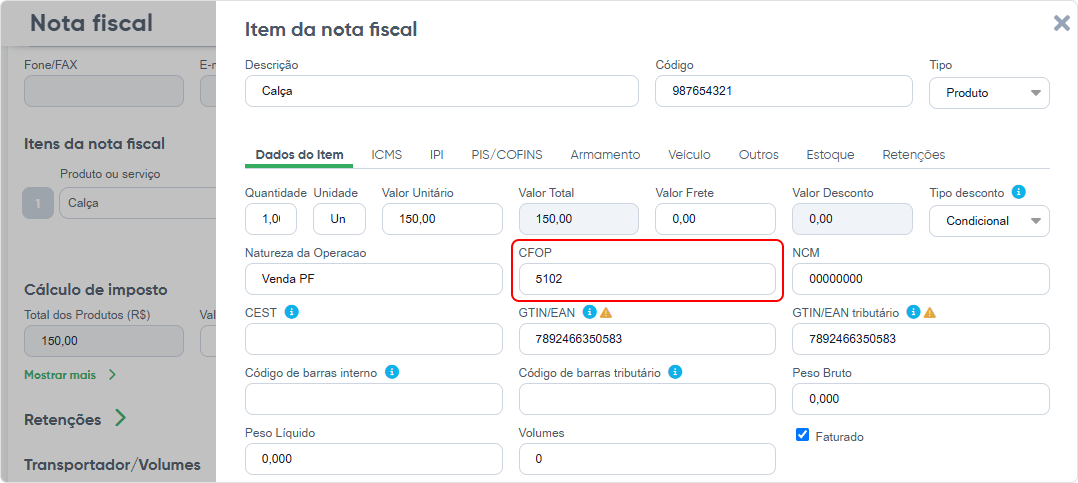This screenshot has width=1078, height=483.
Task: Click the Unidade field showing Un
Action: point(339,219)
